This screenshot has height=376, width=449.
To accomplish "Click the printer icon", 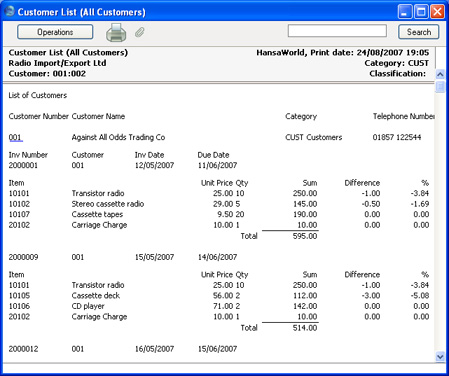I will (116, 33).
